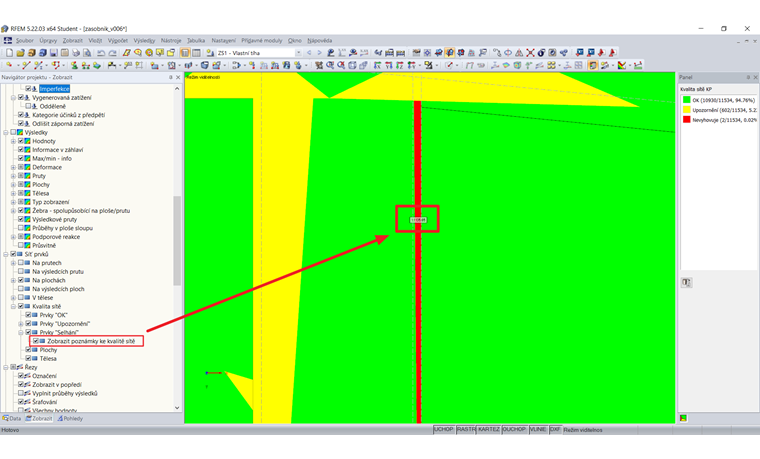Screen dimensions: 760x459
Task: Toggle the RASTR status bar button
Action: point(466,429)
